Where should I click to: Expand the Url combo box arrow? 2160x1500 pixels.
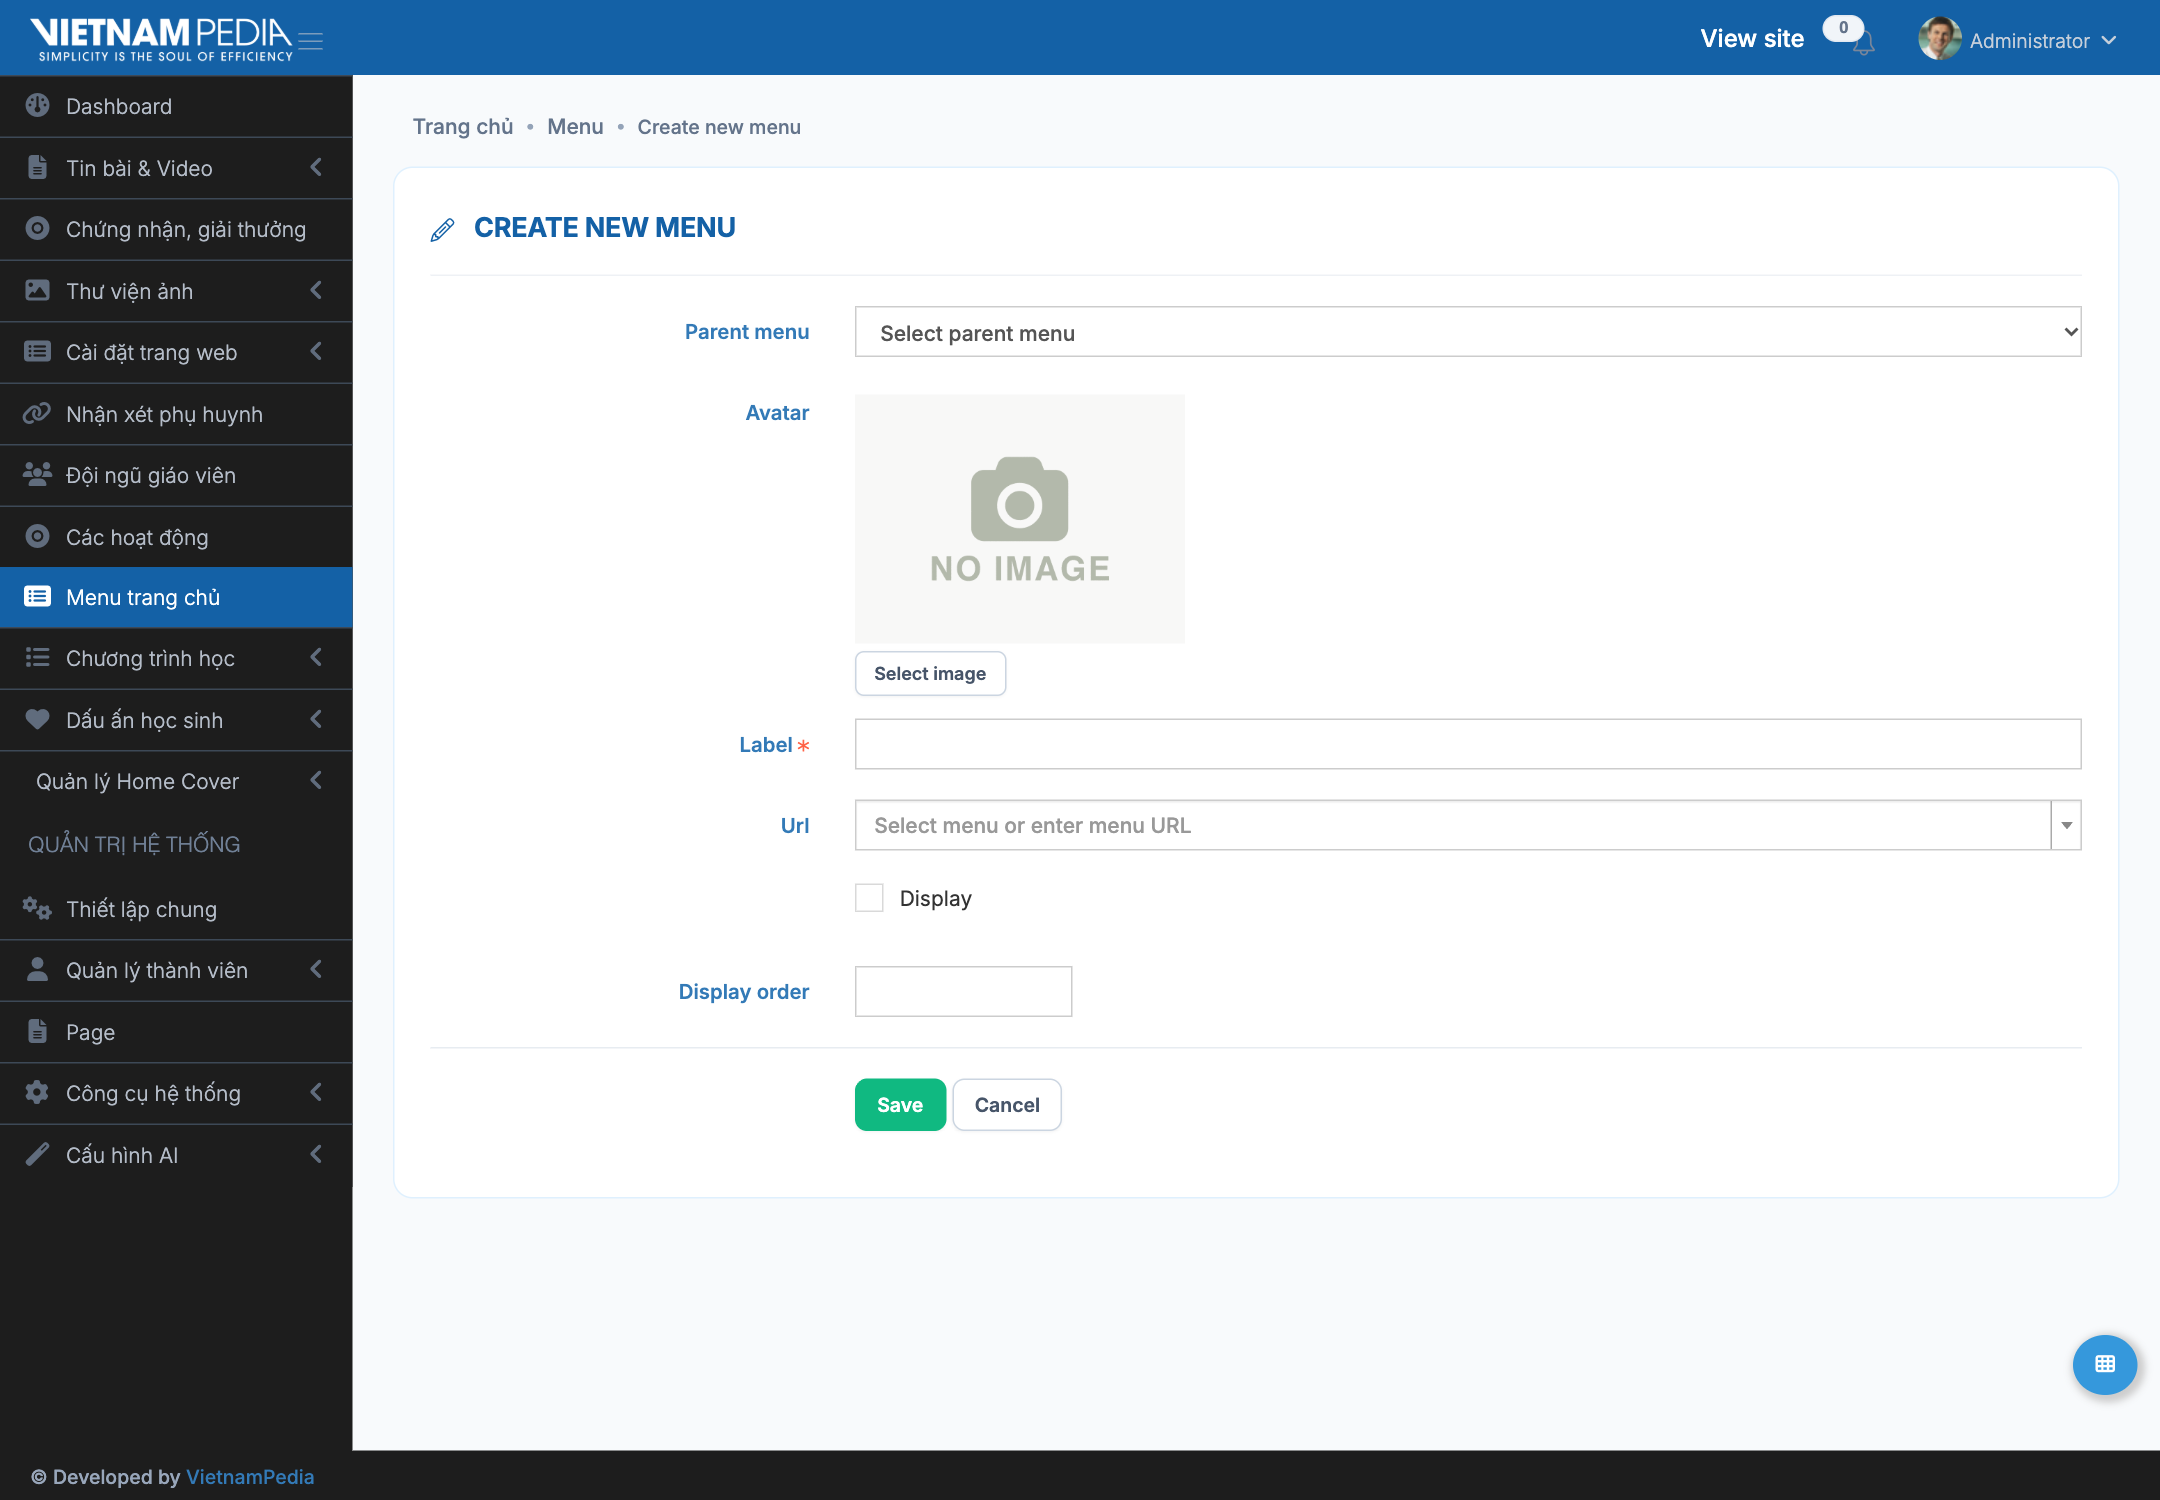[x=2066, y=825]
